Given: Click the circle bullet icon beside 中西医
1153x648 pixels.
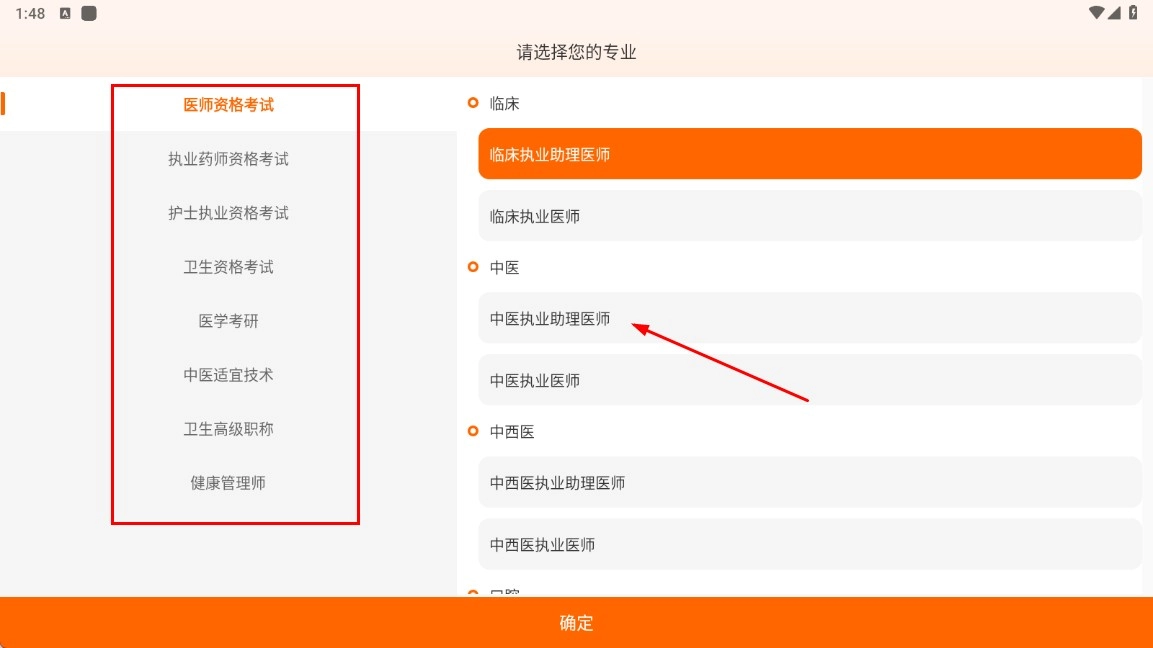Looking at the screenshot, I should tap(473, 431).
